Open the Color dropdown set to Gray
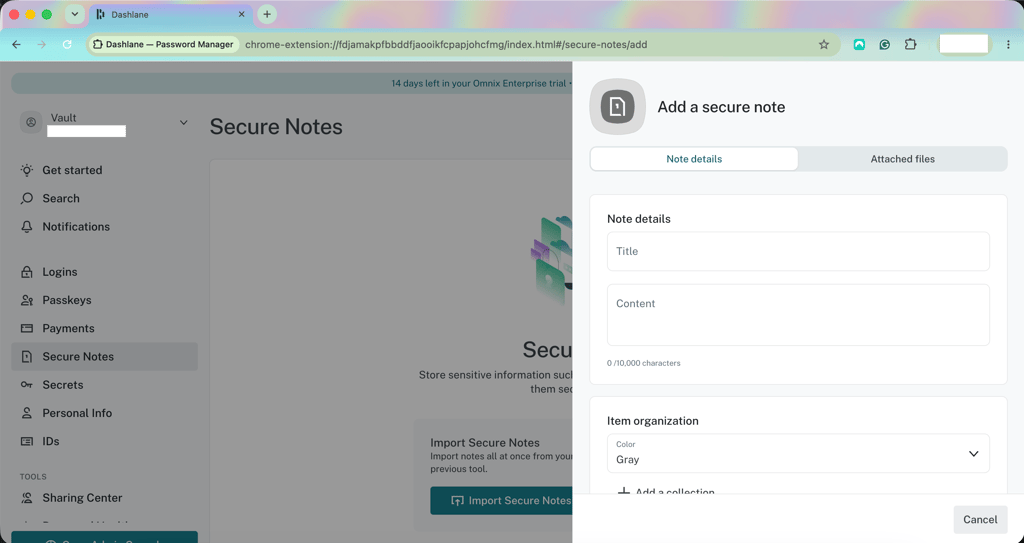This screenshot has width=1024, height=543. point(798,453)
